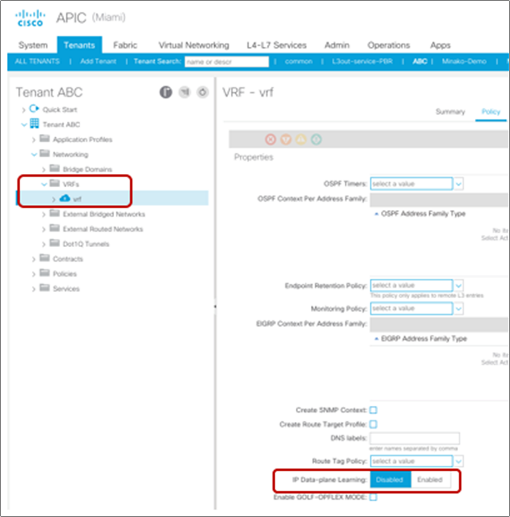Open Monitoring Policy dropdown arrow

[x=459, y=309]
